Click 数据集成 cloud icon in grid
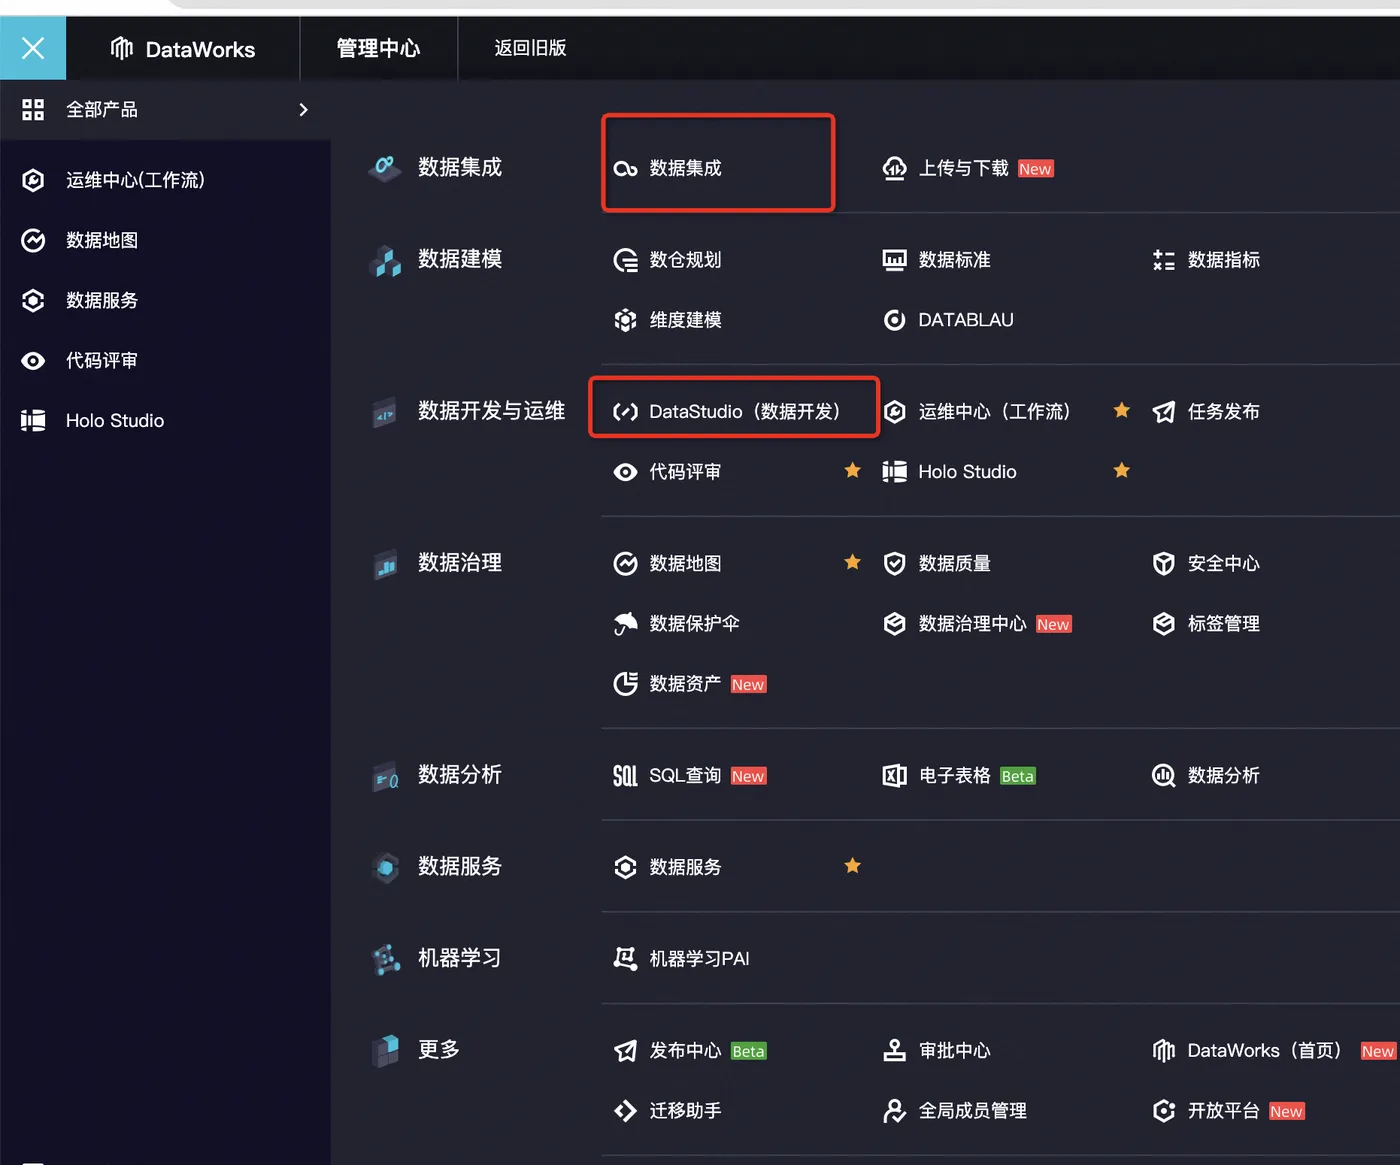1400x1165 pixels. click(x=625, y=168)
